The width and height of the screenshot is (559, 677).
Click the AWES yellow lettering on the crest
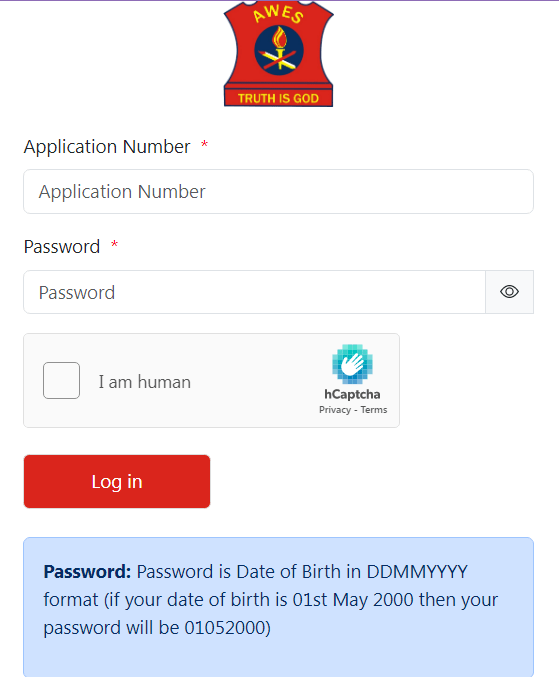pos(278,14)
